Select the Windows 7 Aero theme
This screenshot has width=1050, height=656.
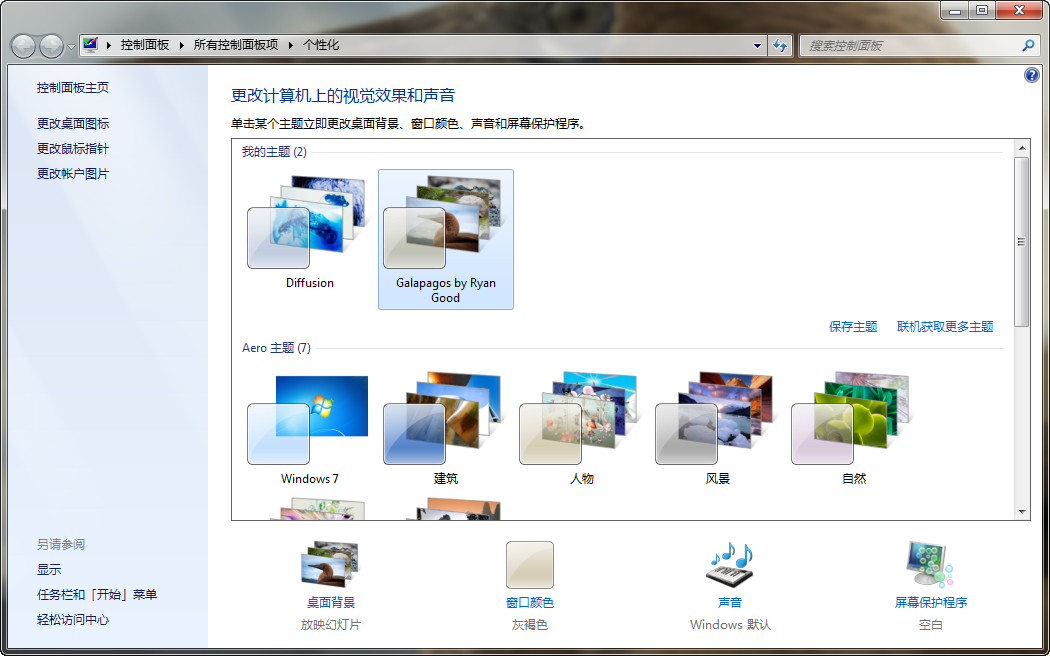(x=309, y=420)
